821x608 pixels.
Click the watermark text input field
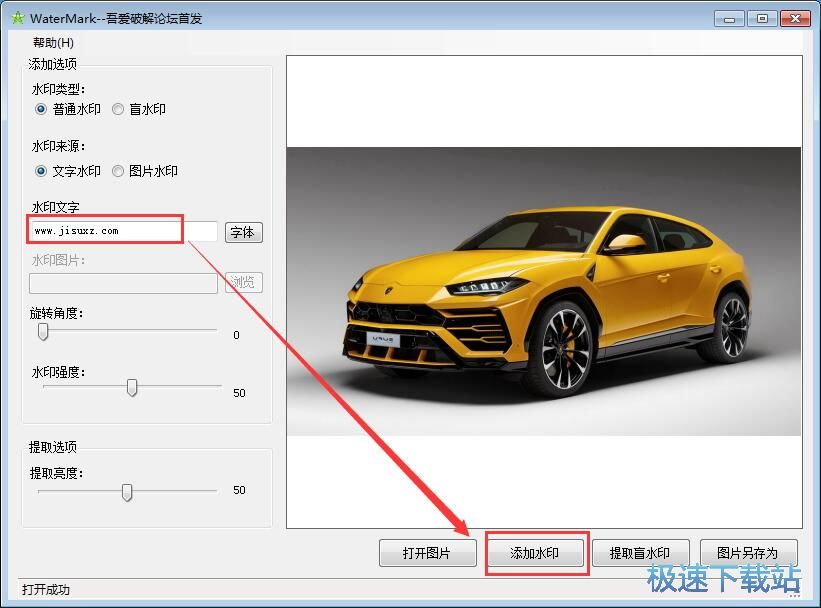(123, 231)
